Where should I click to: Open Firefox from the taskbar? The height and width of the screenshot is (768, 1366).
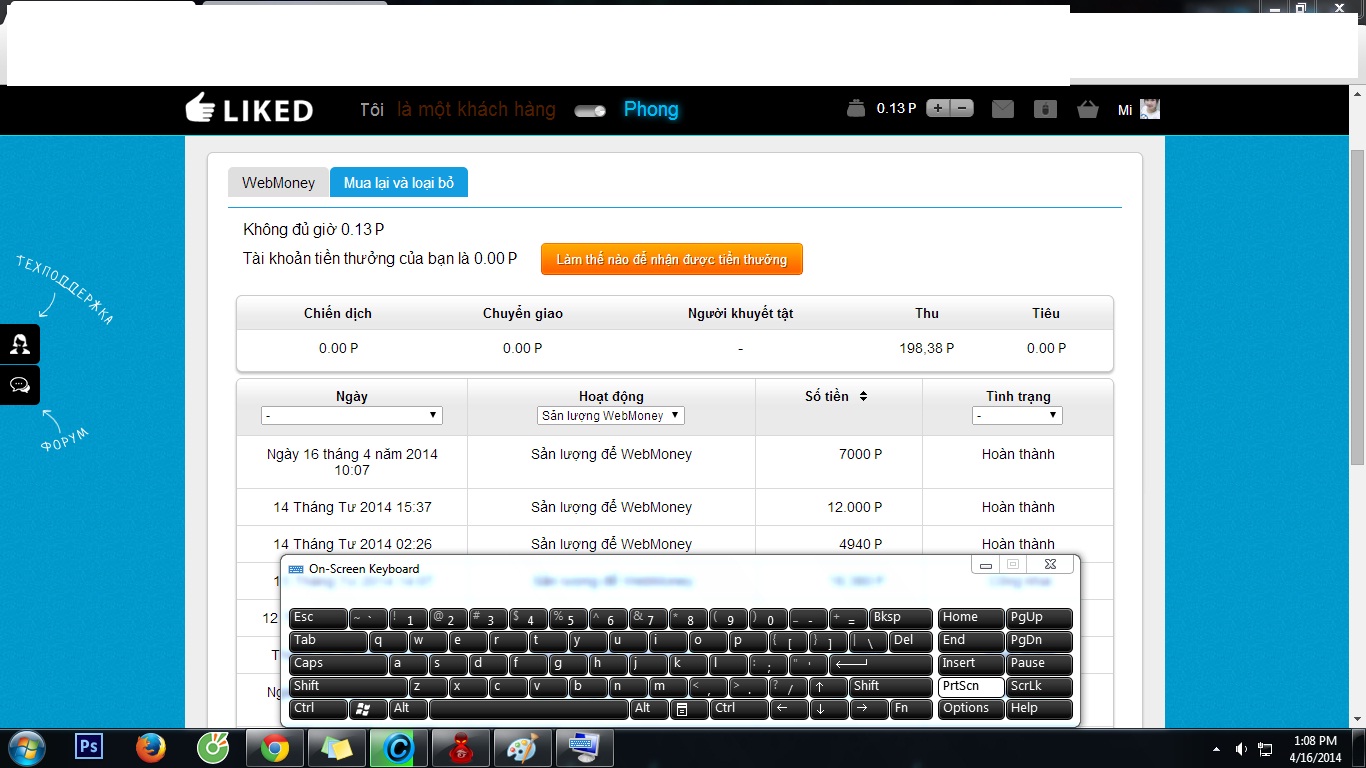point(151,748)
